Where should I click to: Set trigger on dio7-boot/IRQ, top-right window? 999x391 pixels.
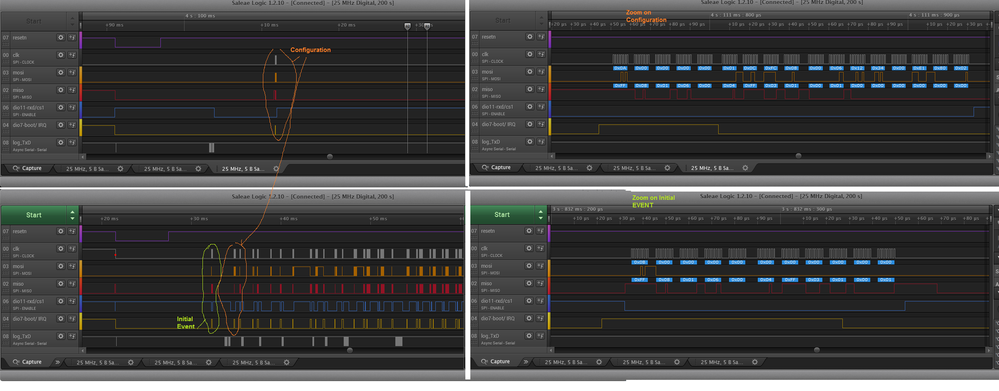pos(540,125)
